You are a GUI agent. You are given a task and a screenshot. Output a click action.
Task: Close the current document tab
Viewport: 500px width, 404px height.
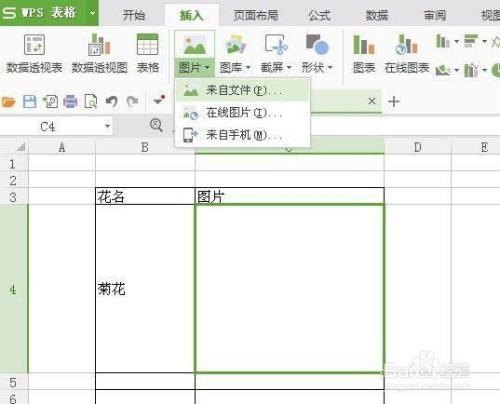tap(372, 101)
